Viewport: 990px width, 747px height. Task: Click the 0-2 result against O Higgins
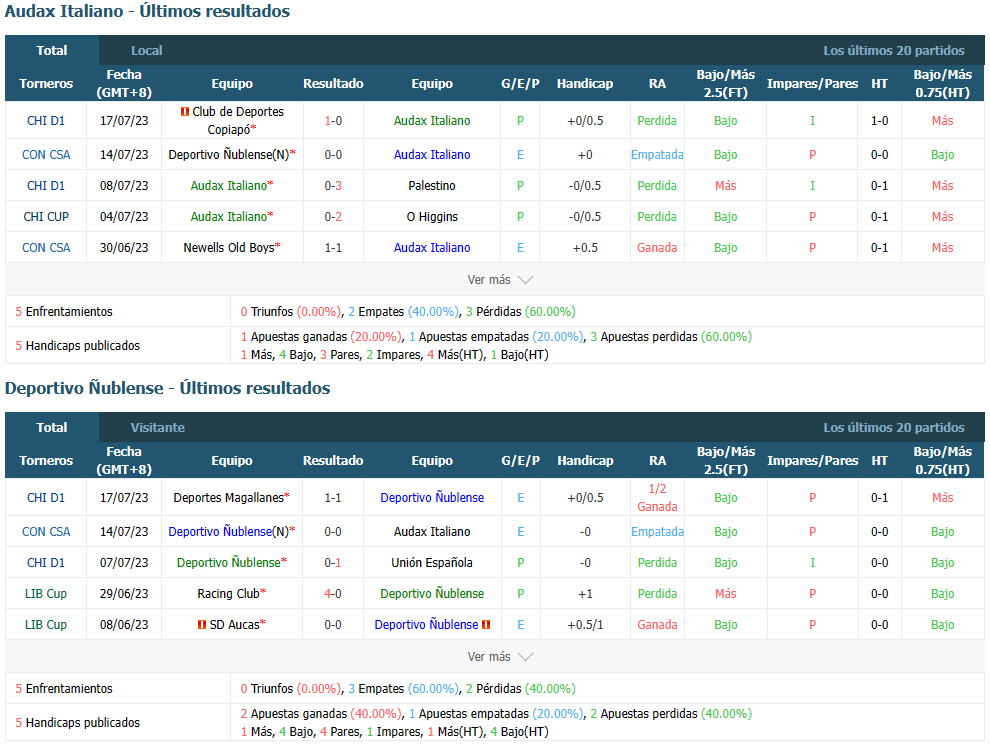point(333,217)
